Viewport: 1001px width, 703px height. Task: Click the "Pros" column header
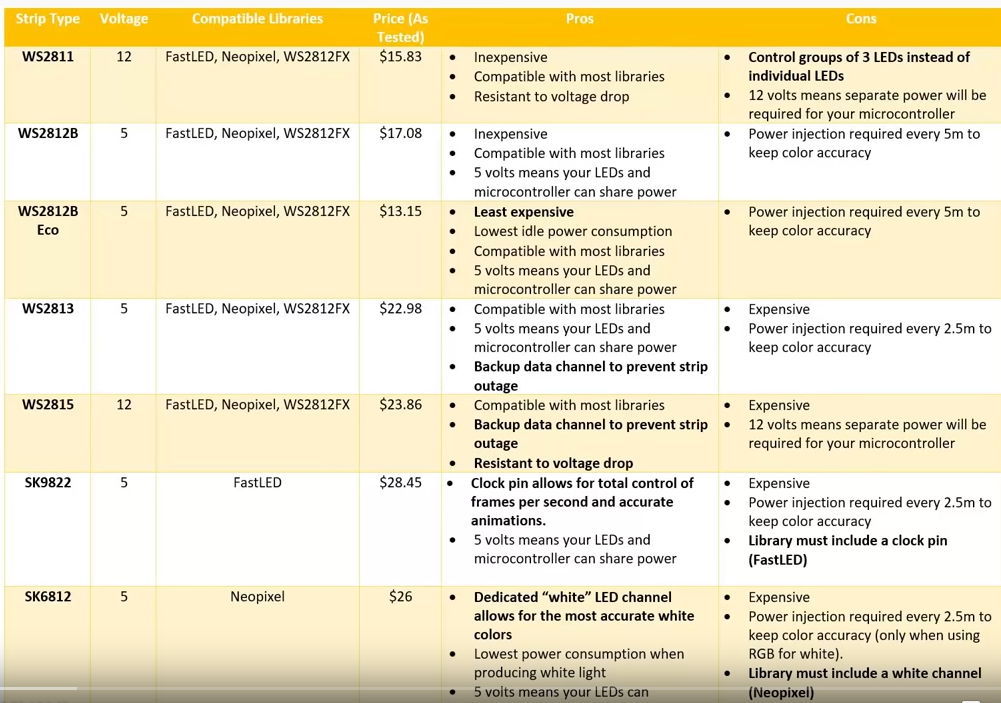click(x=580, y=19)
